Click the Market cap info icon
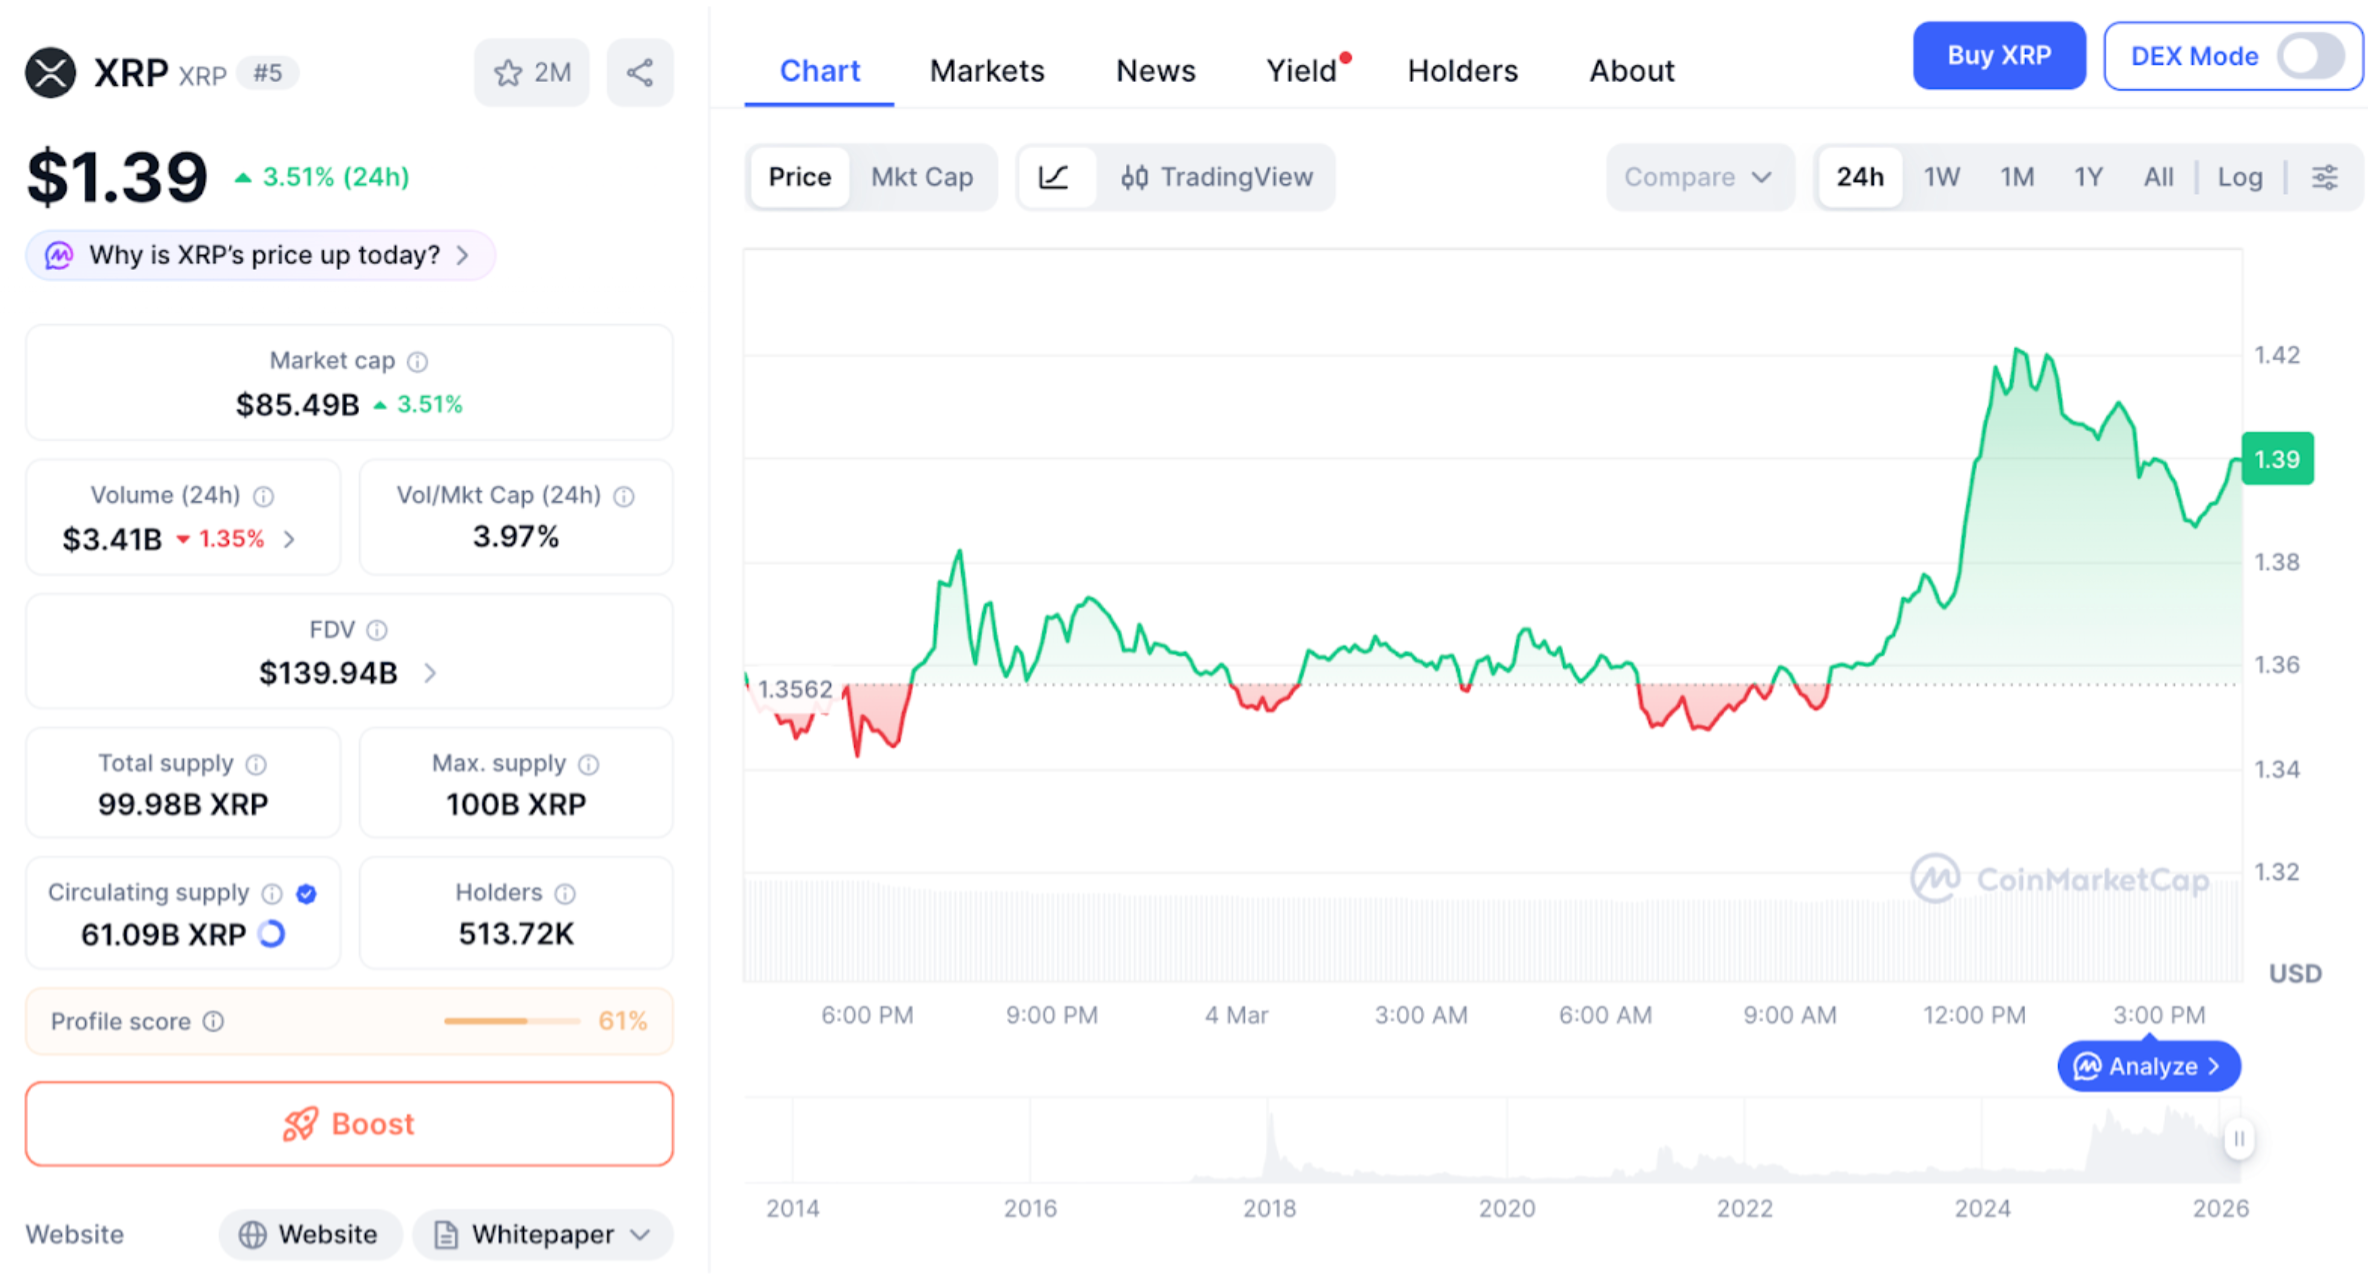The image size is (2368, 1282). click(417, 361)
